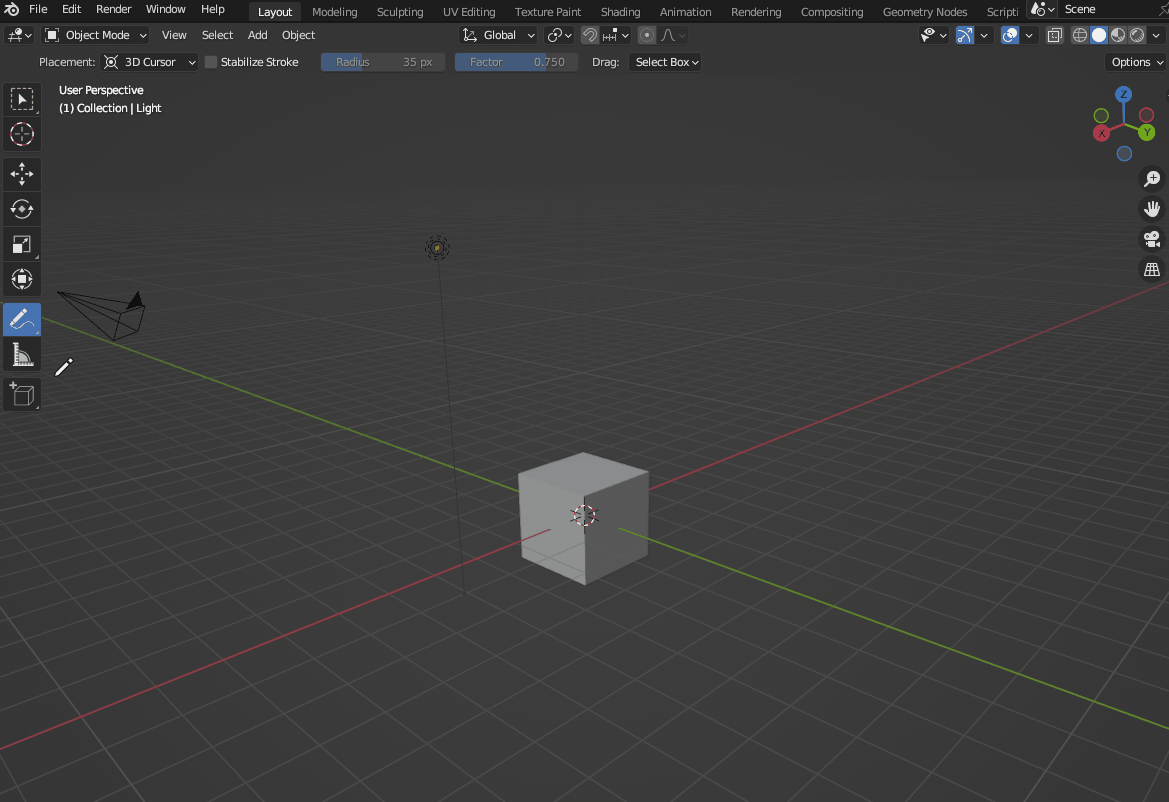The height and width of the screenshot is (802, 1169).
Task: Open Options dropdown
Action: point(1135,62)
